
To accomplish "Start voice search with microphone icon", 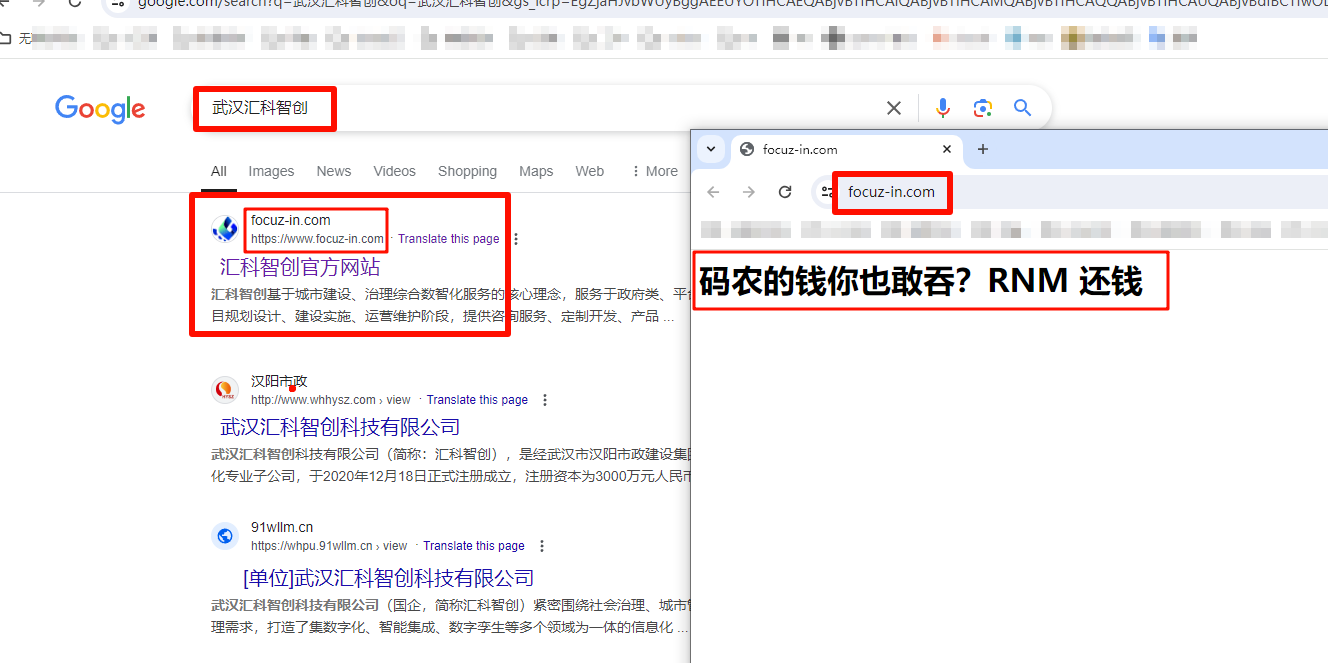I will click(x=942, y=108).
